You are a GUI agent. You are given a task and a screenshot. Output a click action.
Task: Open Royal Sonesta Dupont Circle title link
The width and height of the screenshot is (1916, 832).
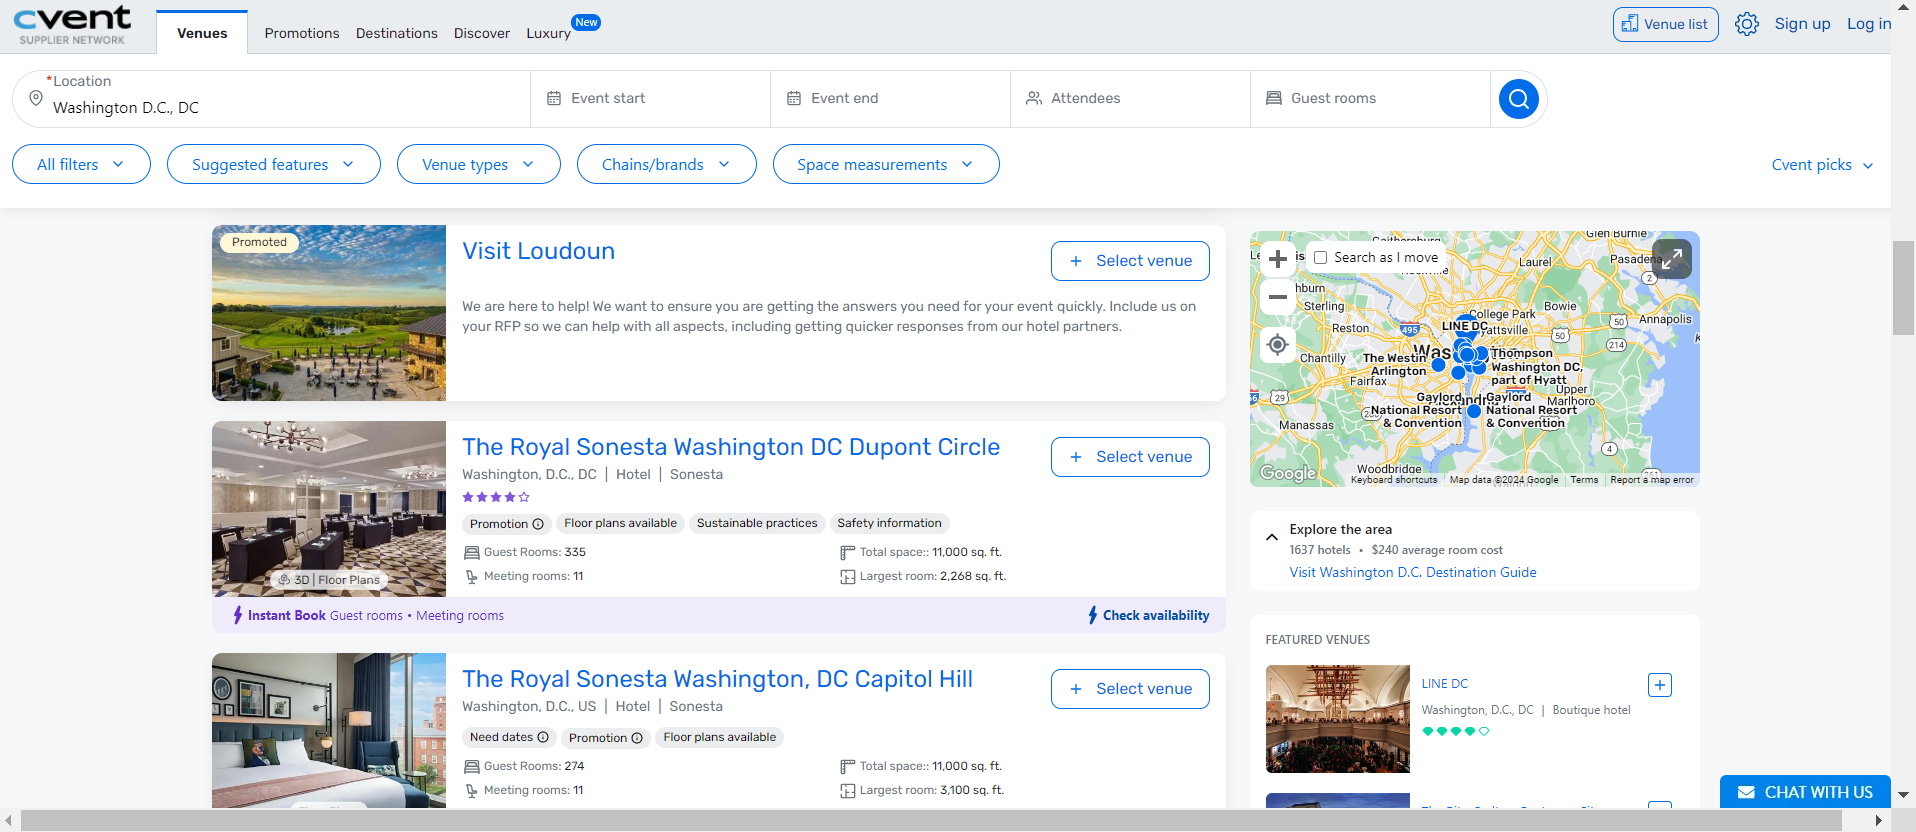[731, 447]
